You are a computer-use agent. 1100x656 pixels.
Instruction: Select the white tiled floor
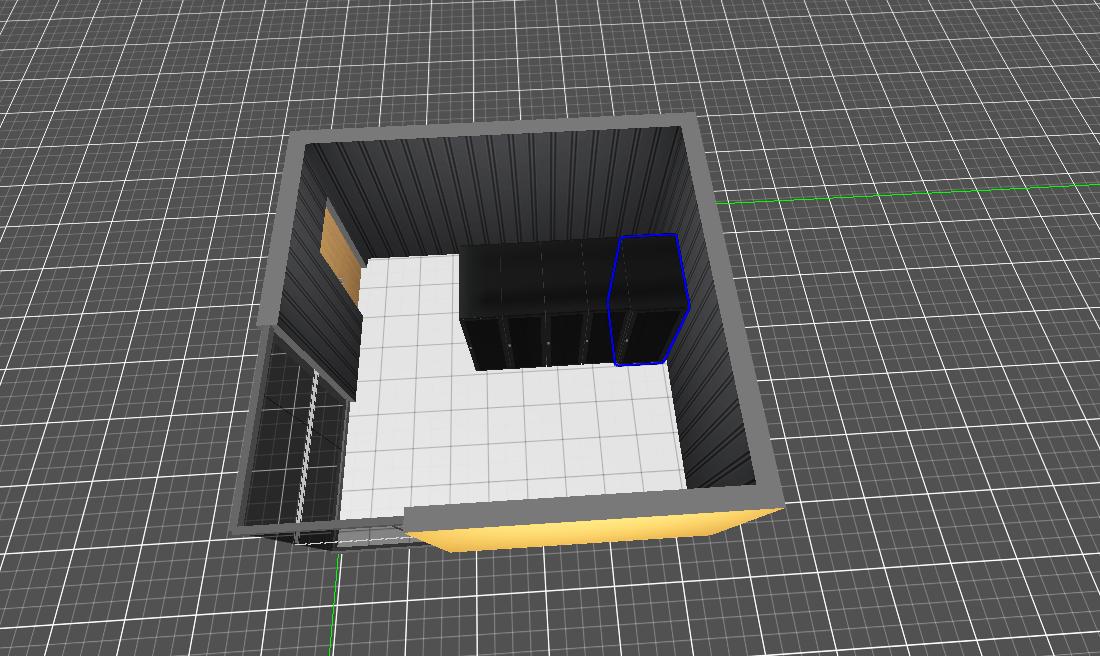pos(520,430)
